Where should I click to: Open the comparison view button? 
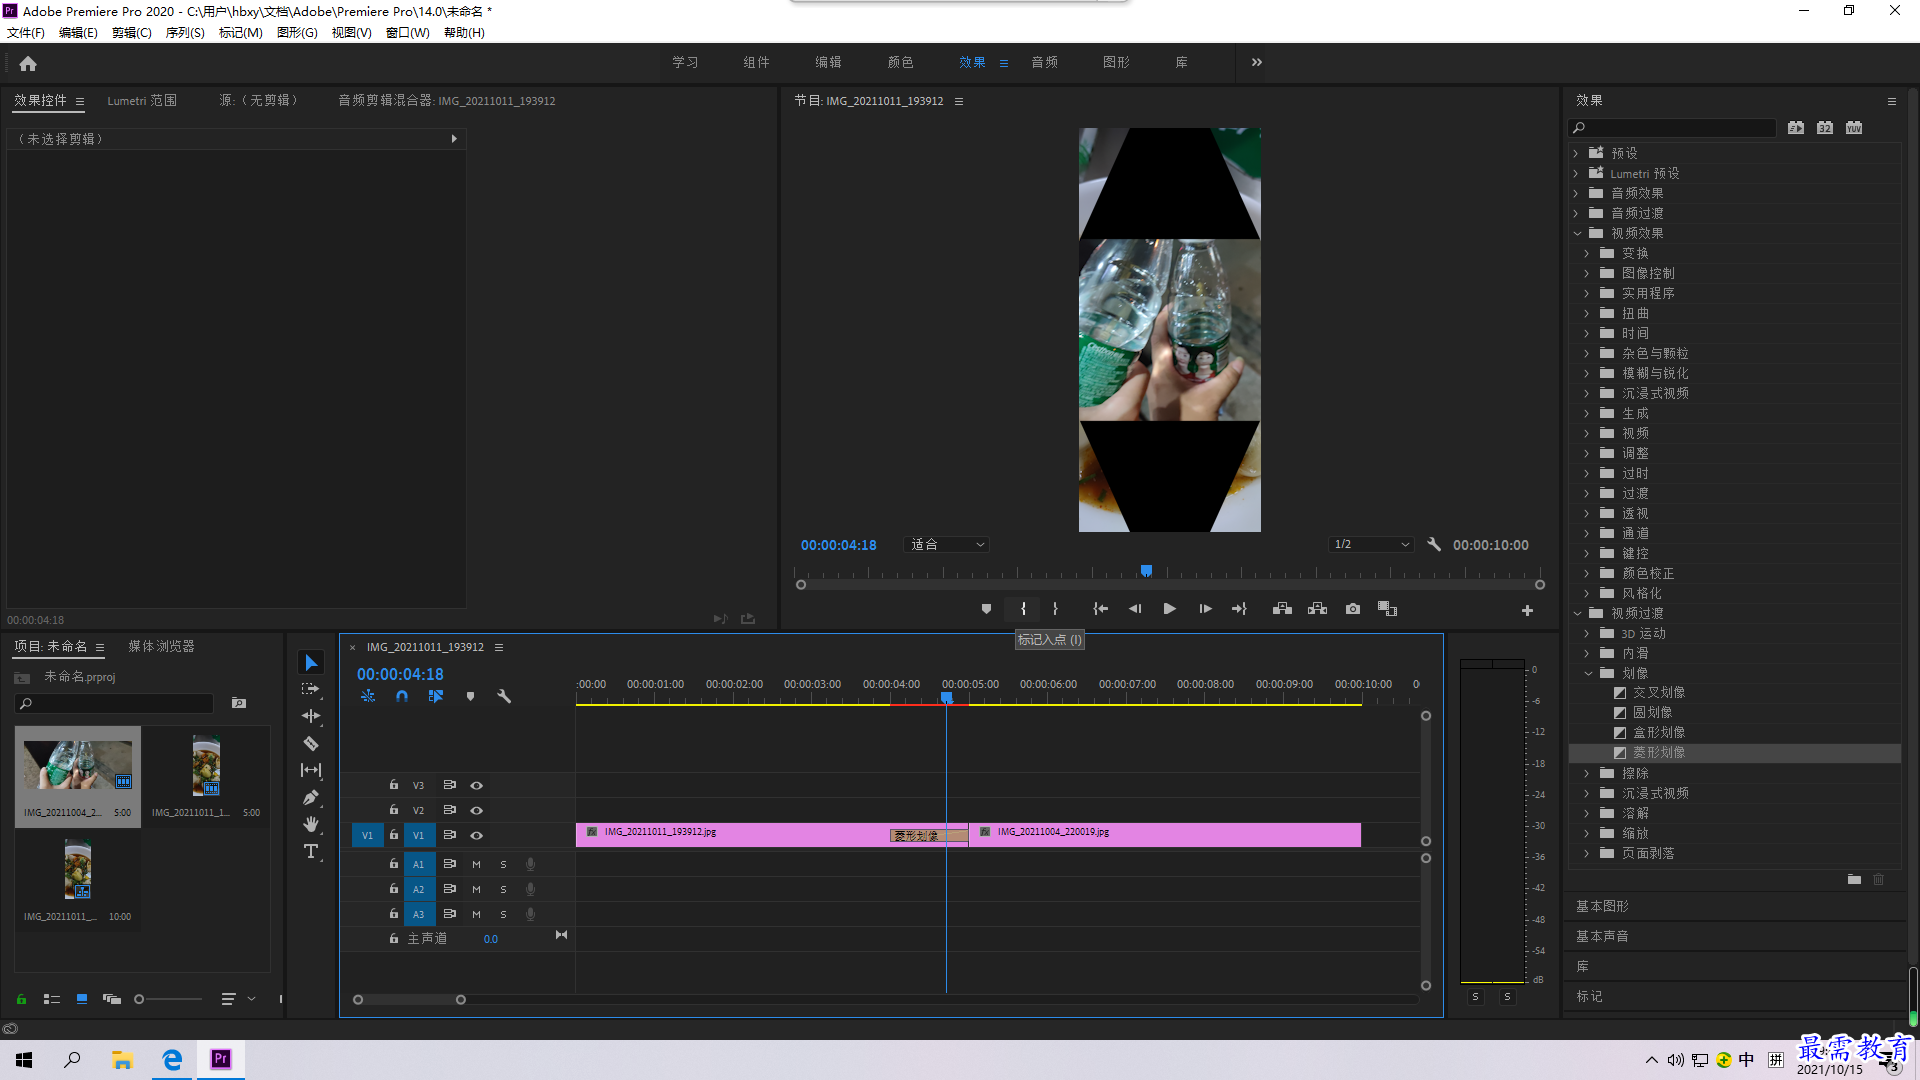click(x=1387, y=609)
